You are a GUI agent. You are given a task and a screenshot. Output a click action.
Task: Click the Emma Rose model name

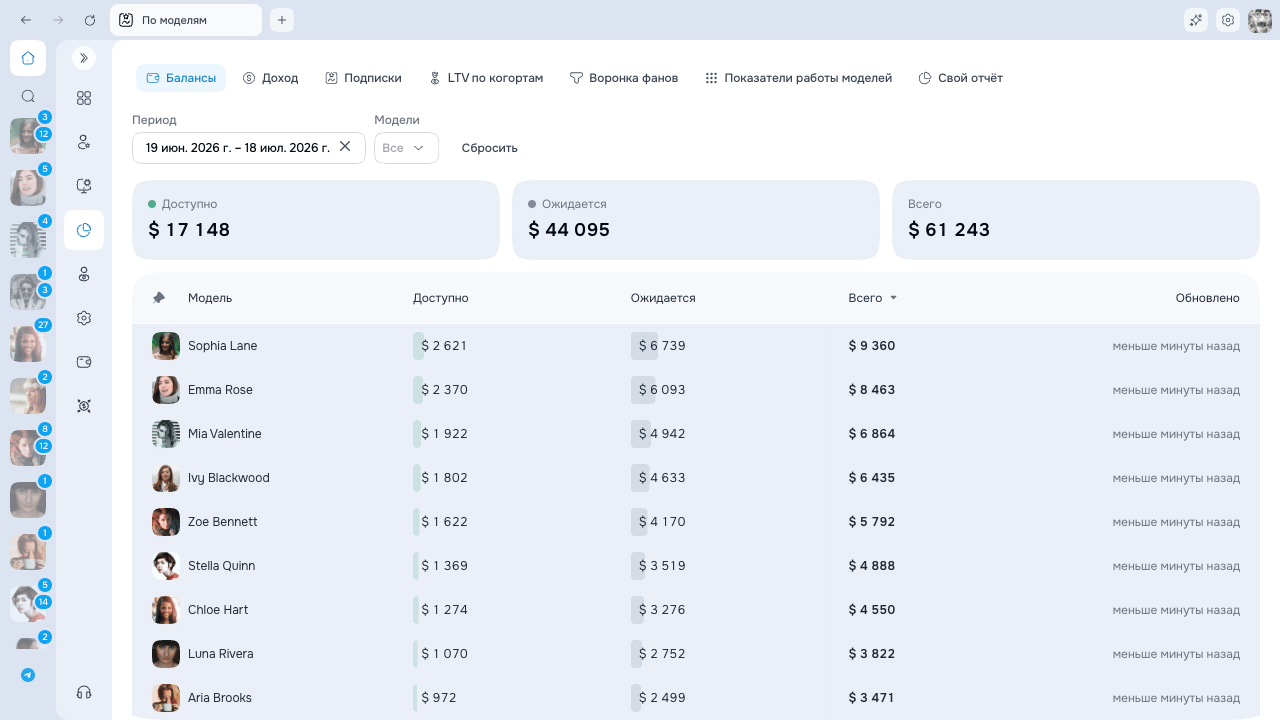[x=220, y=390]
